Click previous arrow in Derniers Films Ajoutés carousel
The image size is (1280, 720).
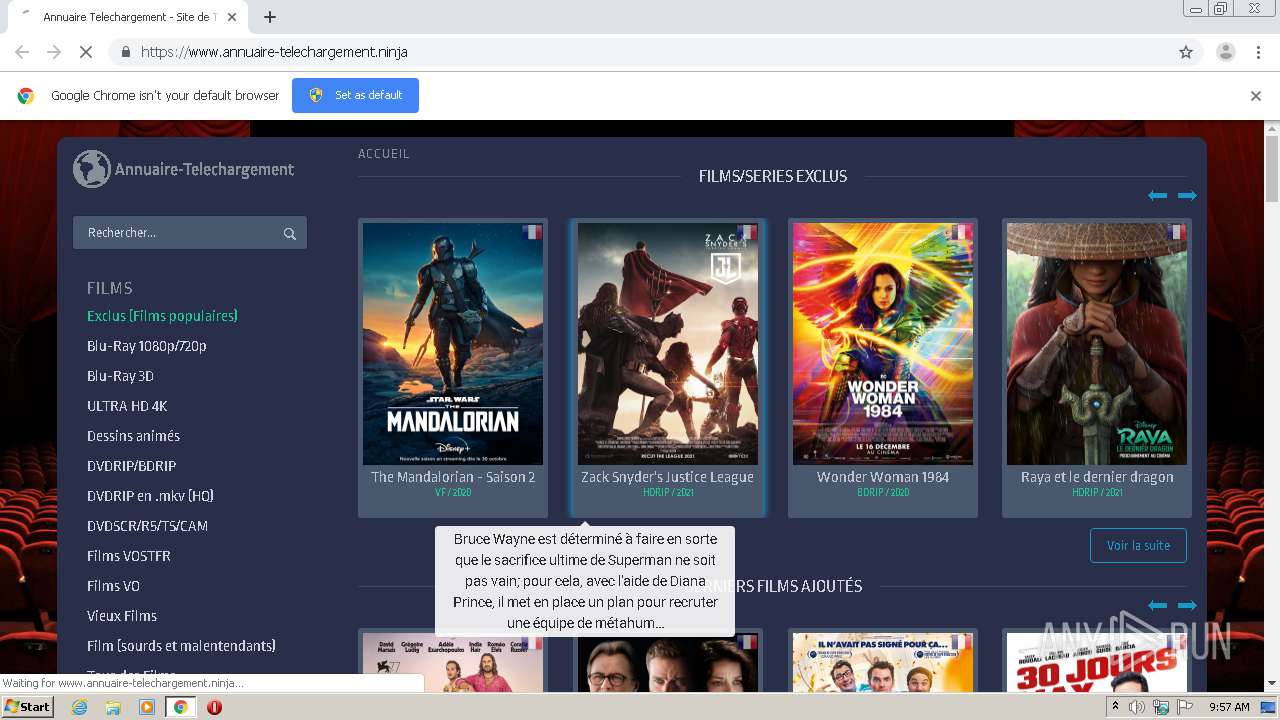click(x=1158, y=605)
